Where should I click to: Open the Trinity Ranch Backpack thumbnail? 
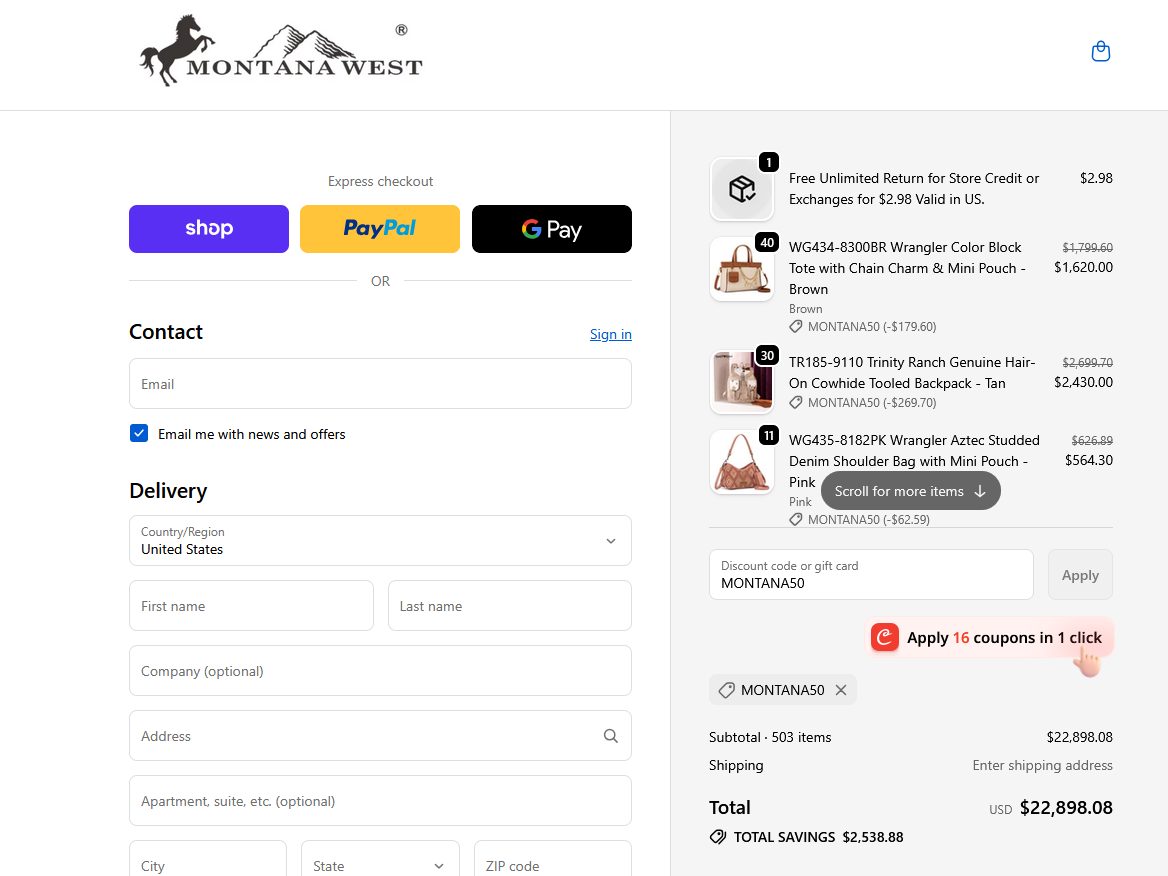pos(742,382)
